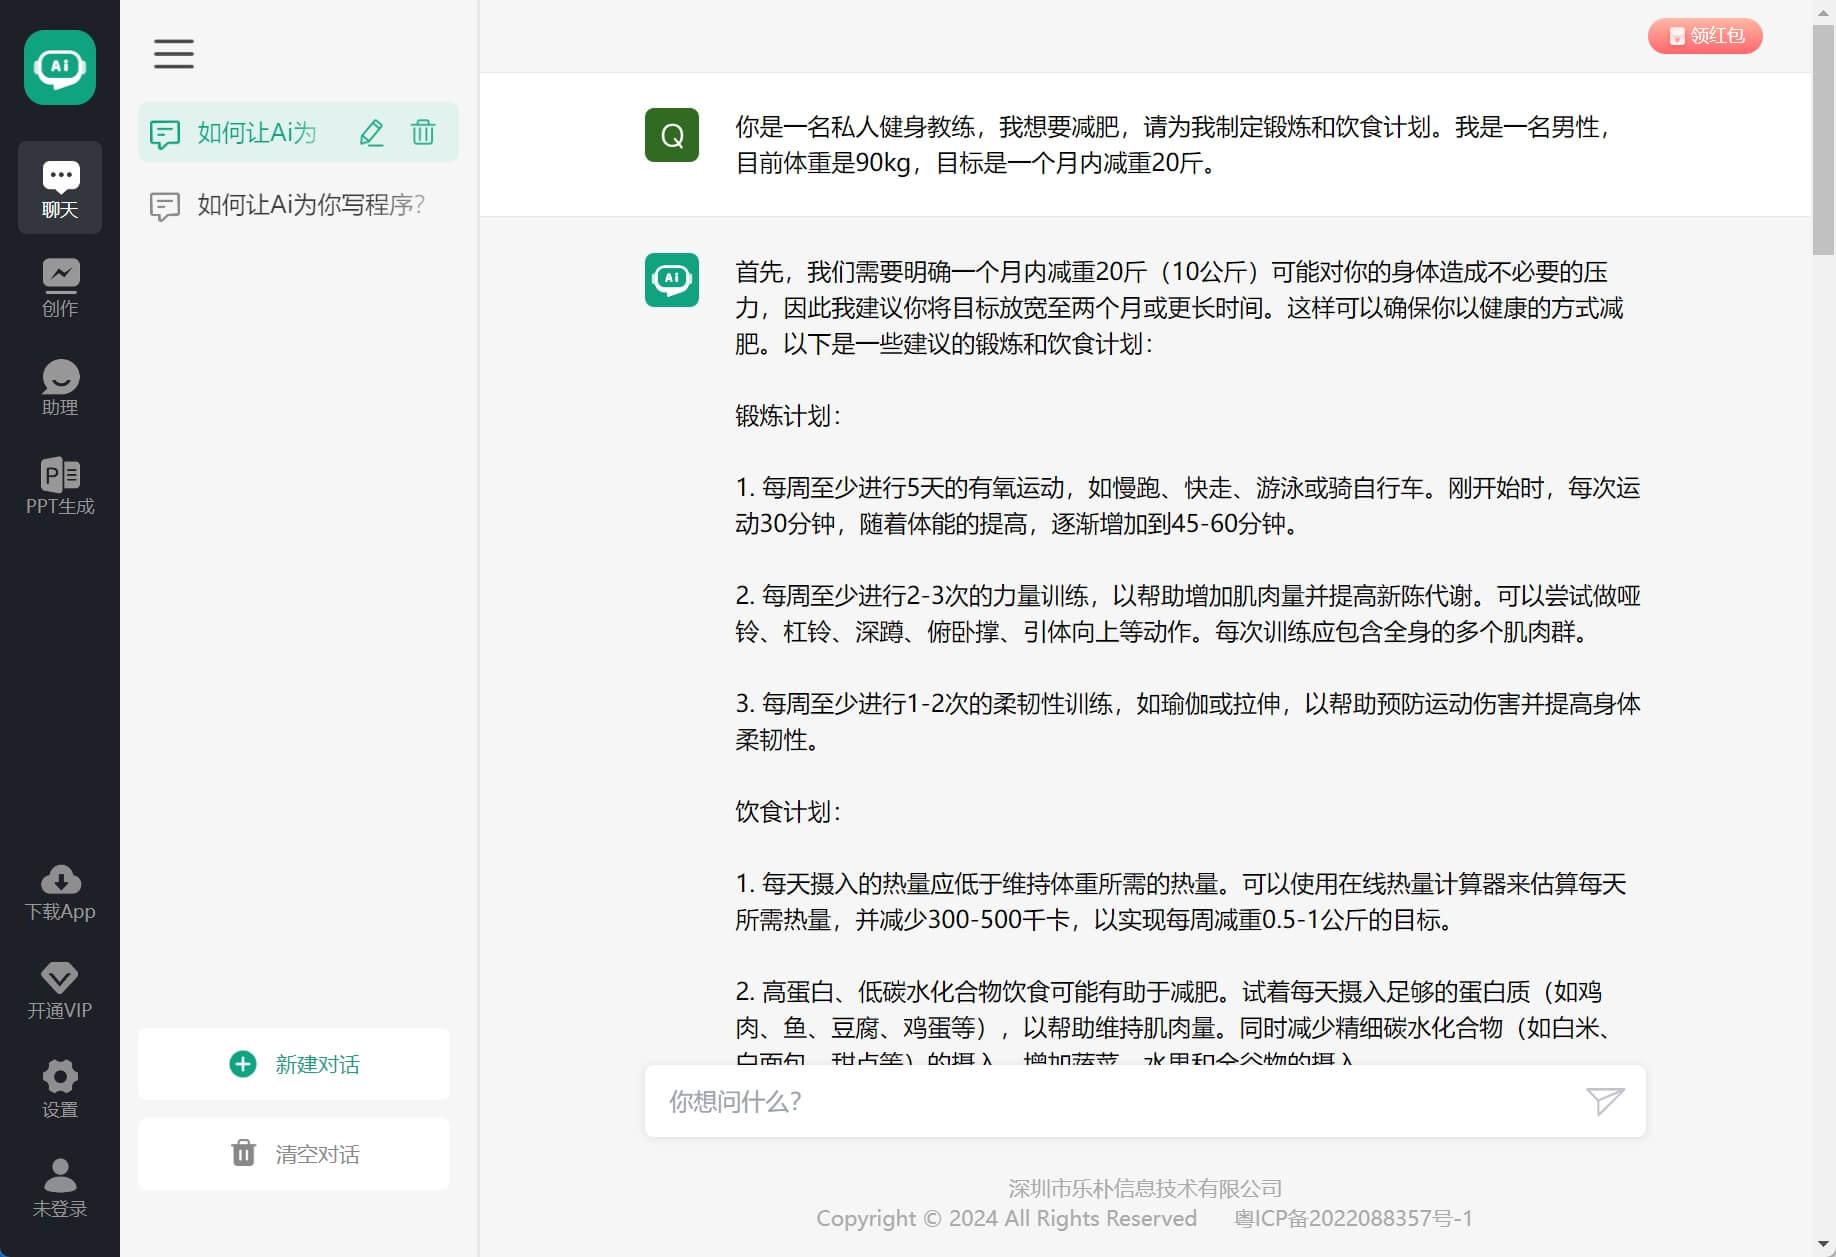Focus the 你想问什么? message input field
This screenshot has height=1257, width=1836.
(1110, 1101)
